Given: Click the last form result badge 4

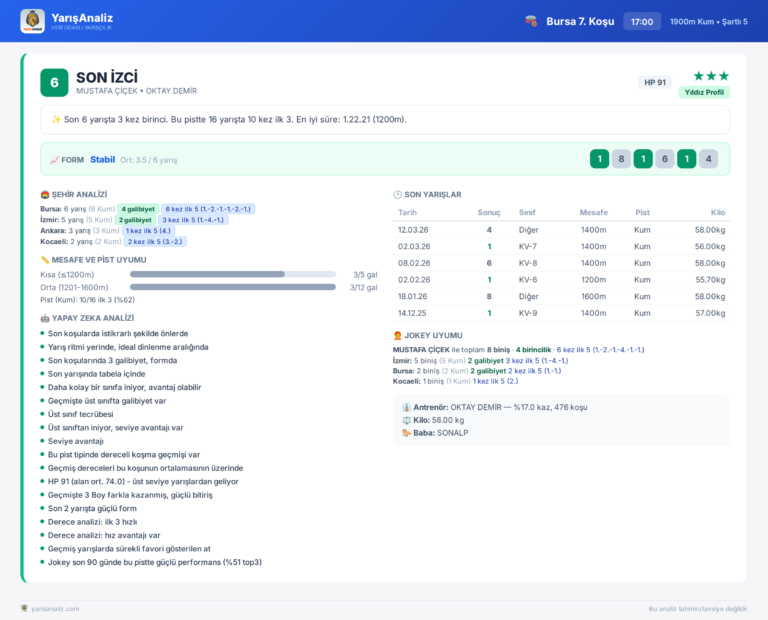Looking at the screenshot, I should (708, 159).
